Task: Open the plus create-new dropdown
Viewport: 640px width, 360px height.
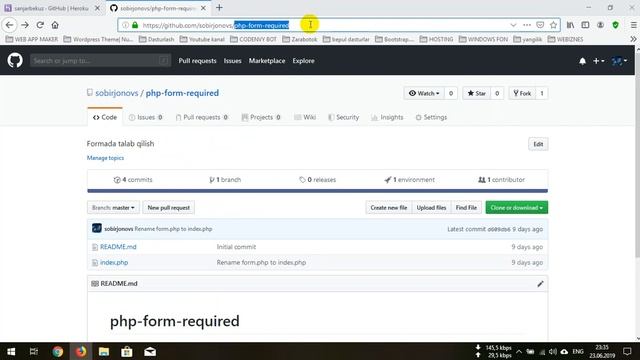Action: (x=598, y=61)
